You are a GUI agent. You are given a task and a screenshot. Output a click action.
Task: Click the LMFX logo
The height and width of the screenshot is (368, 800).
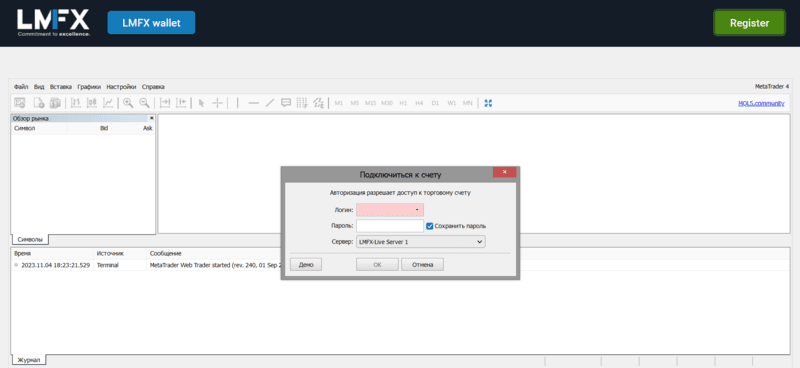54,22
